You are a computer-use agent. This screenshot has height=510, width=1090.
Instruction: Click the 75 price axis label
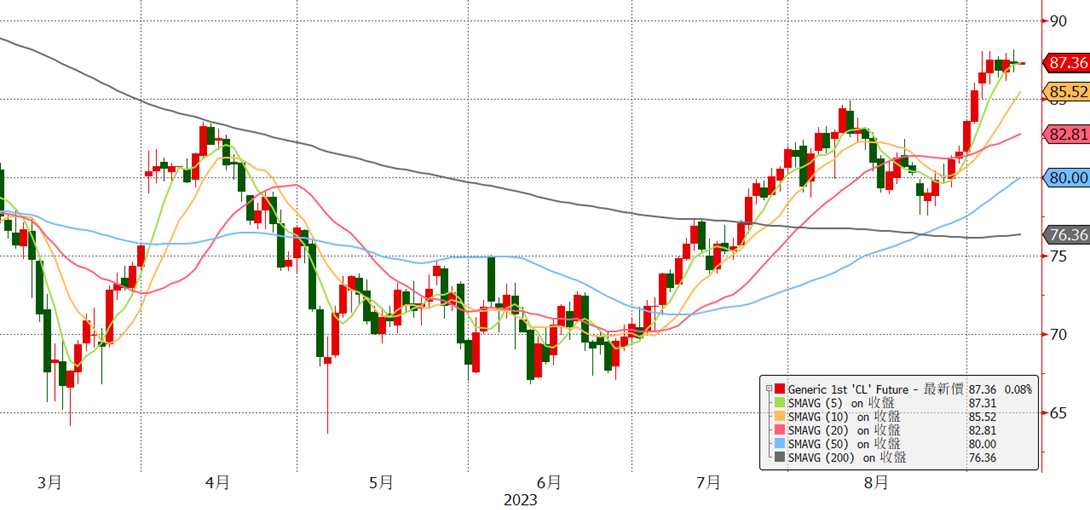point(1058,256)
